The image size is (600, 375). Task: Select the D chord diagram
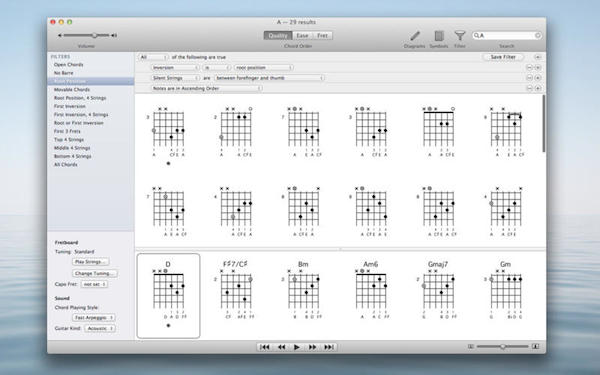pos(168,296)
